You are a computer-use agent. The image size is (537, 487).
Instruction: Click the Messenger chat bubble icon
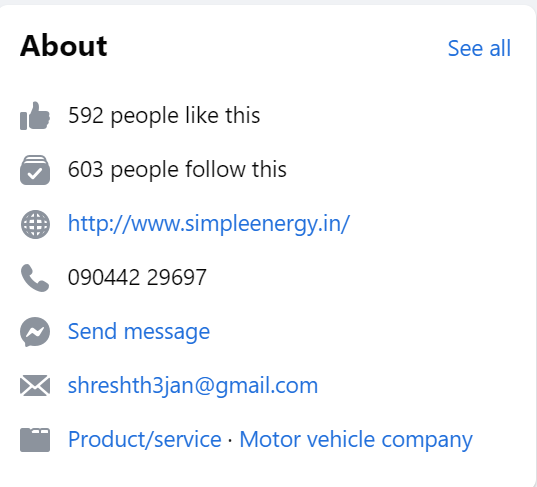tap(35, 332)
